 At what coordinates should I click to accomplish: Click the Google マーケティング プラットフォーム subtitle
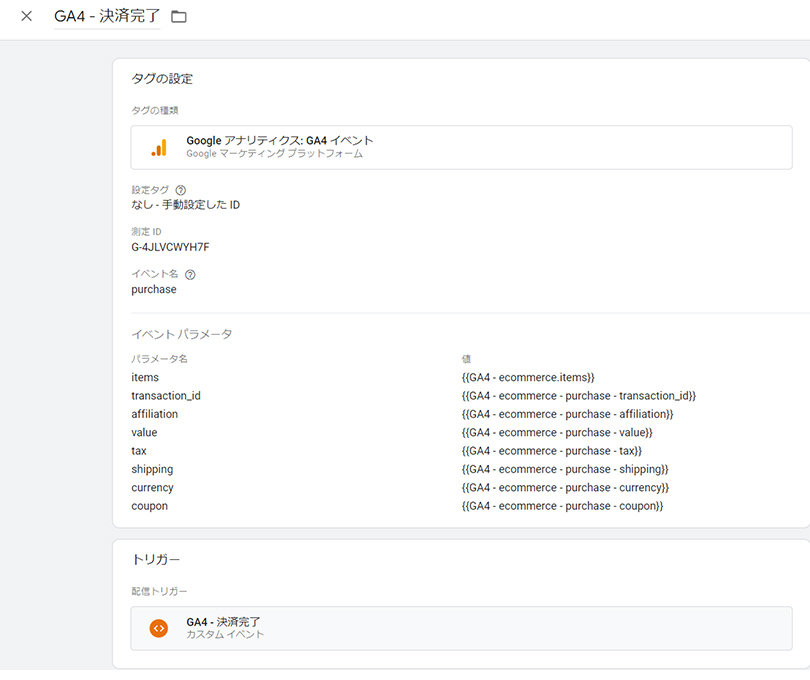click(x=274, y=153)
